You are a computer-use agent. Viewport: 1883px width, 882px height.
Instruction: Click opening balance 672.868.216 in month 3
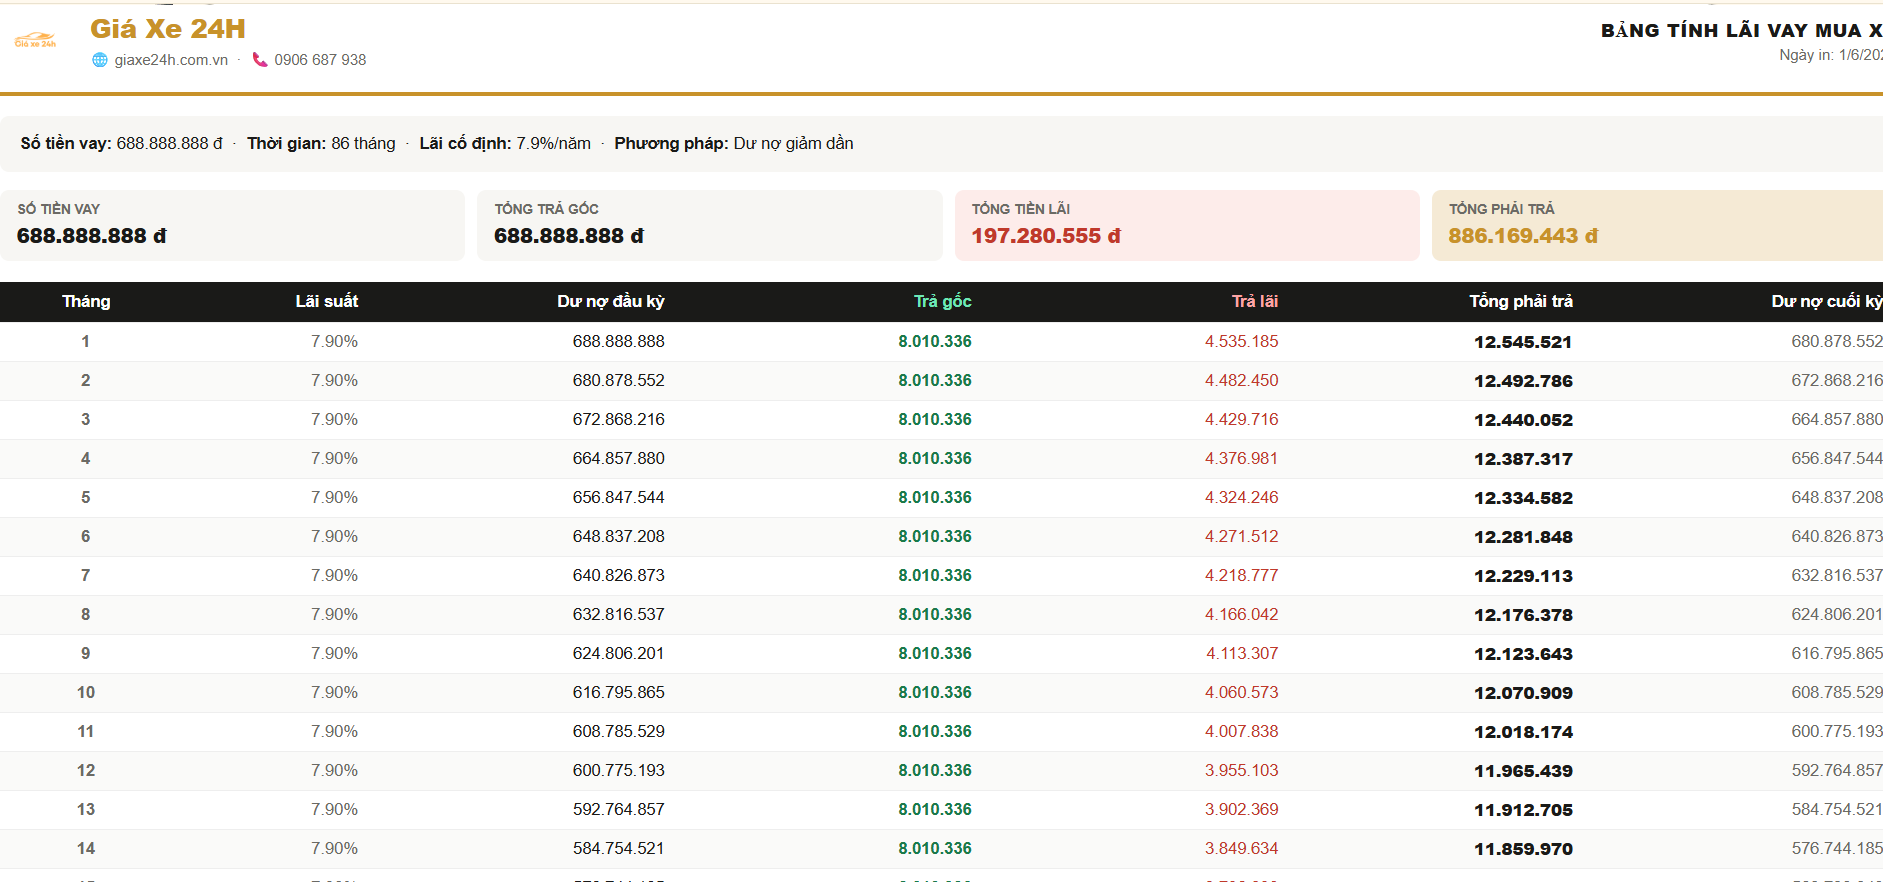tap(619, 419)
